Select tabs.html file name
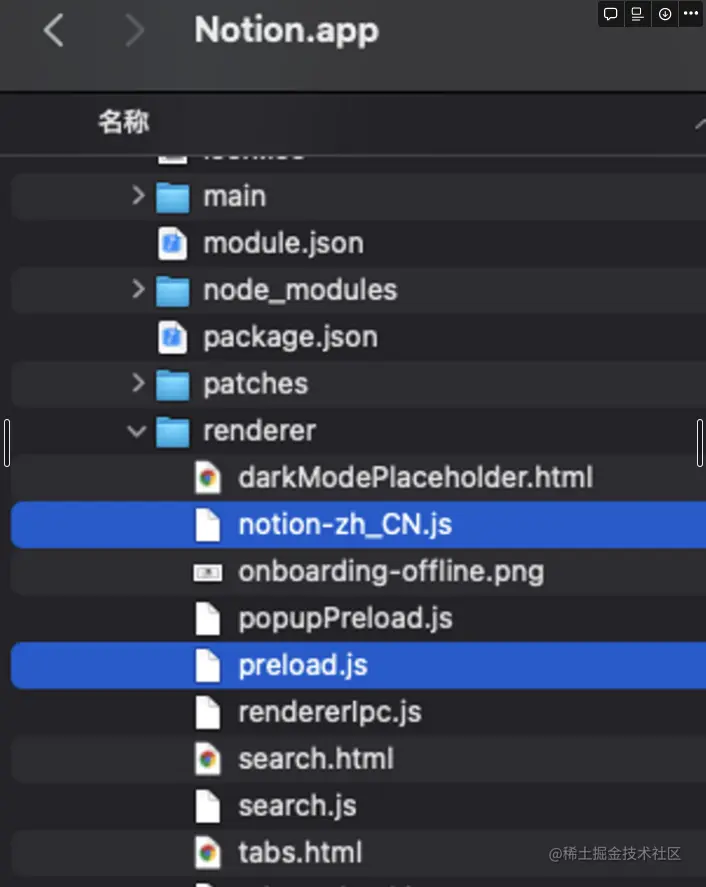The height and width of the screenshot is (887, 706). coord(300,852)
